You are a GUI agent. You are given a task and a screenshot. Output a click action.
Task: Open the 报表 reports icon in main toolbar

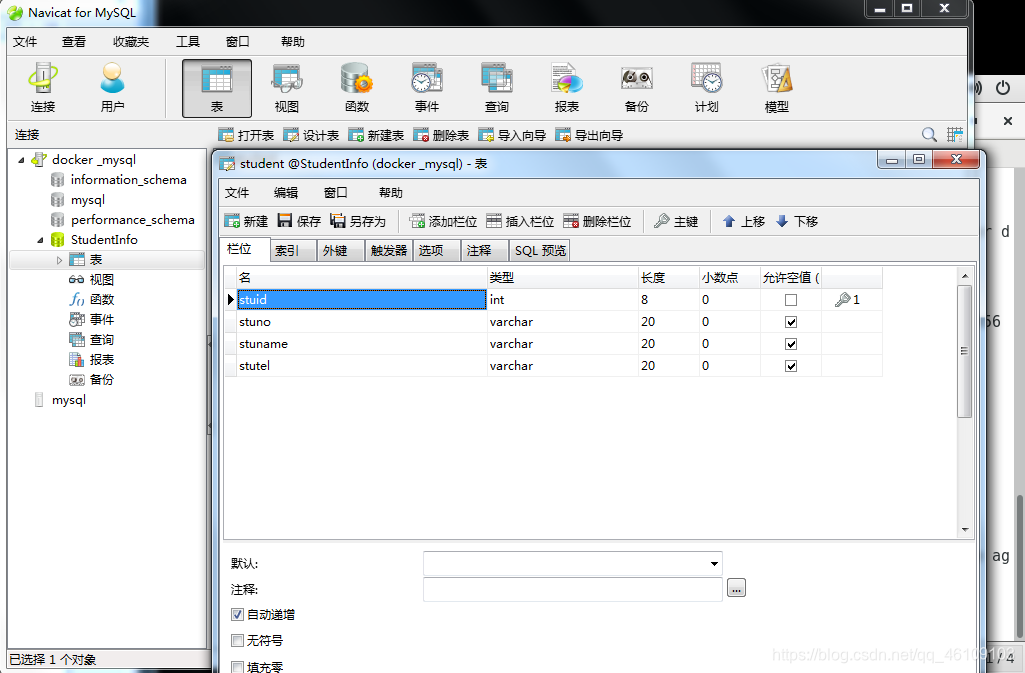point(566,88)
